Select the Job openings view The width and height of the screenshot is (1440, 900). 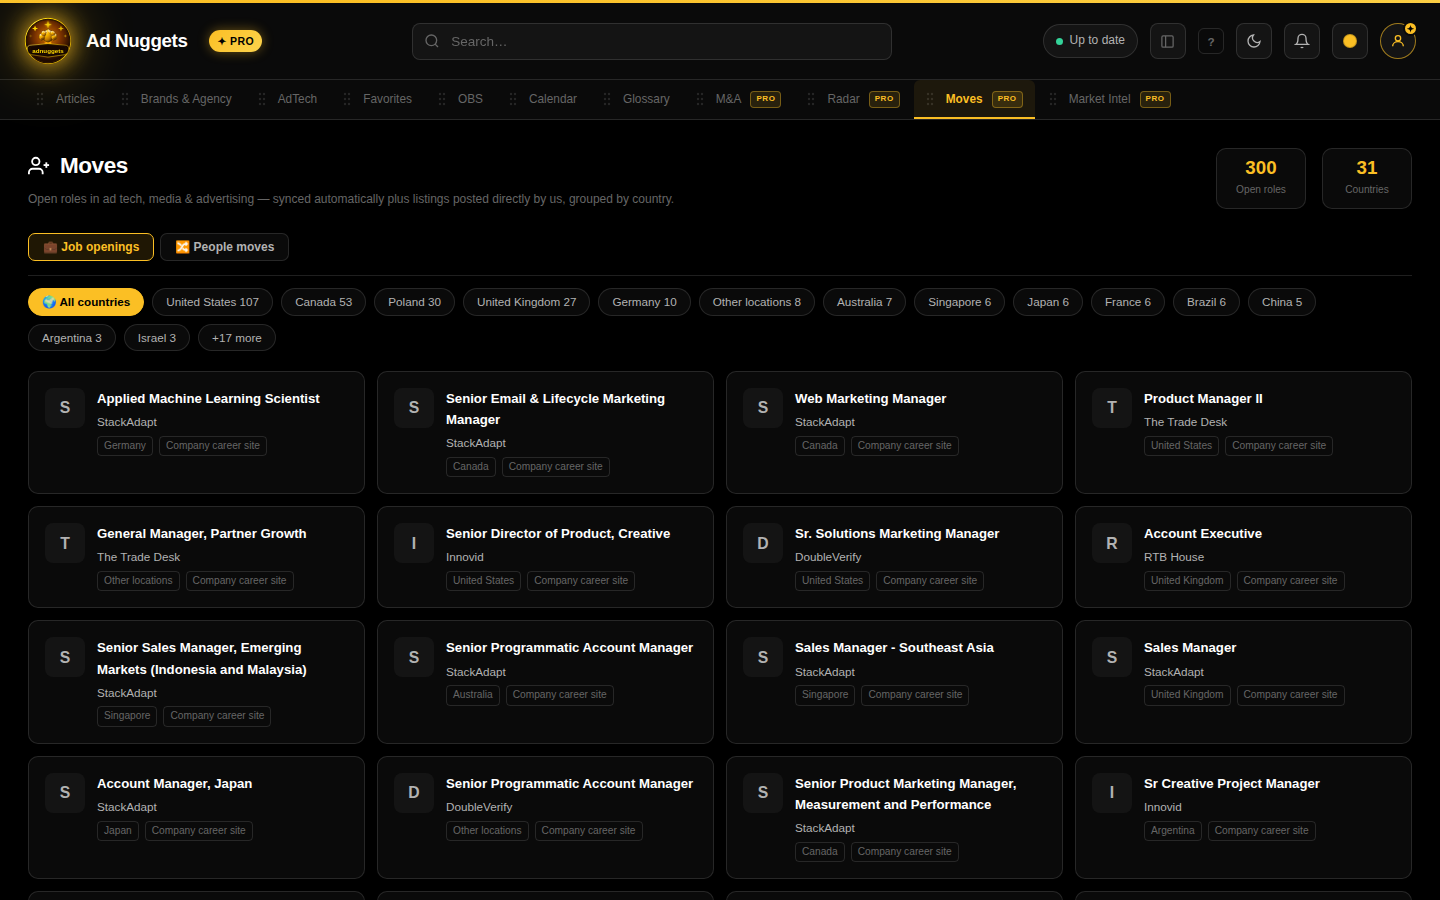pyautogui.click(x=91, y=247)
